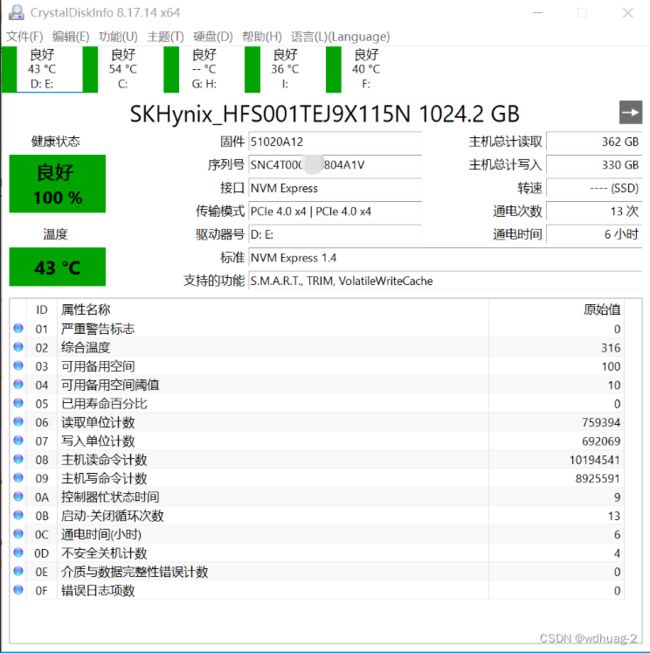Click raw value 759394
The image size is (650, 653).
click(x=601, y=422)
